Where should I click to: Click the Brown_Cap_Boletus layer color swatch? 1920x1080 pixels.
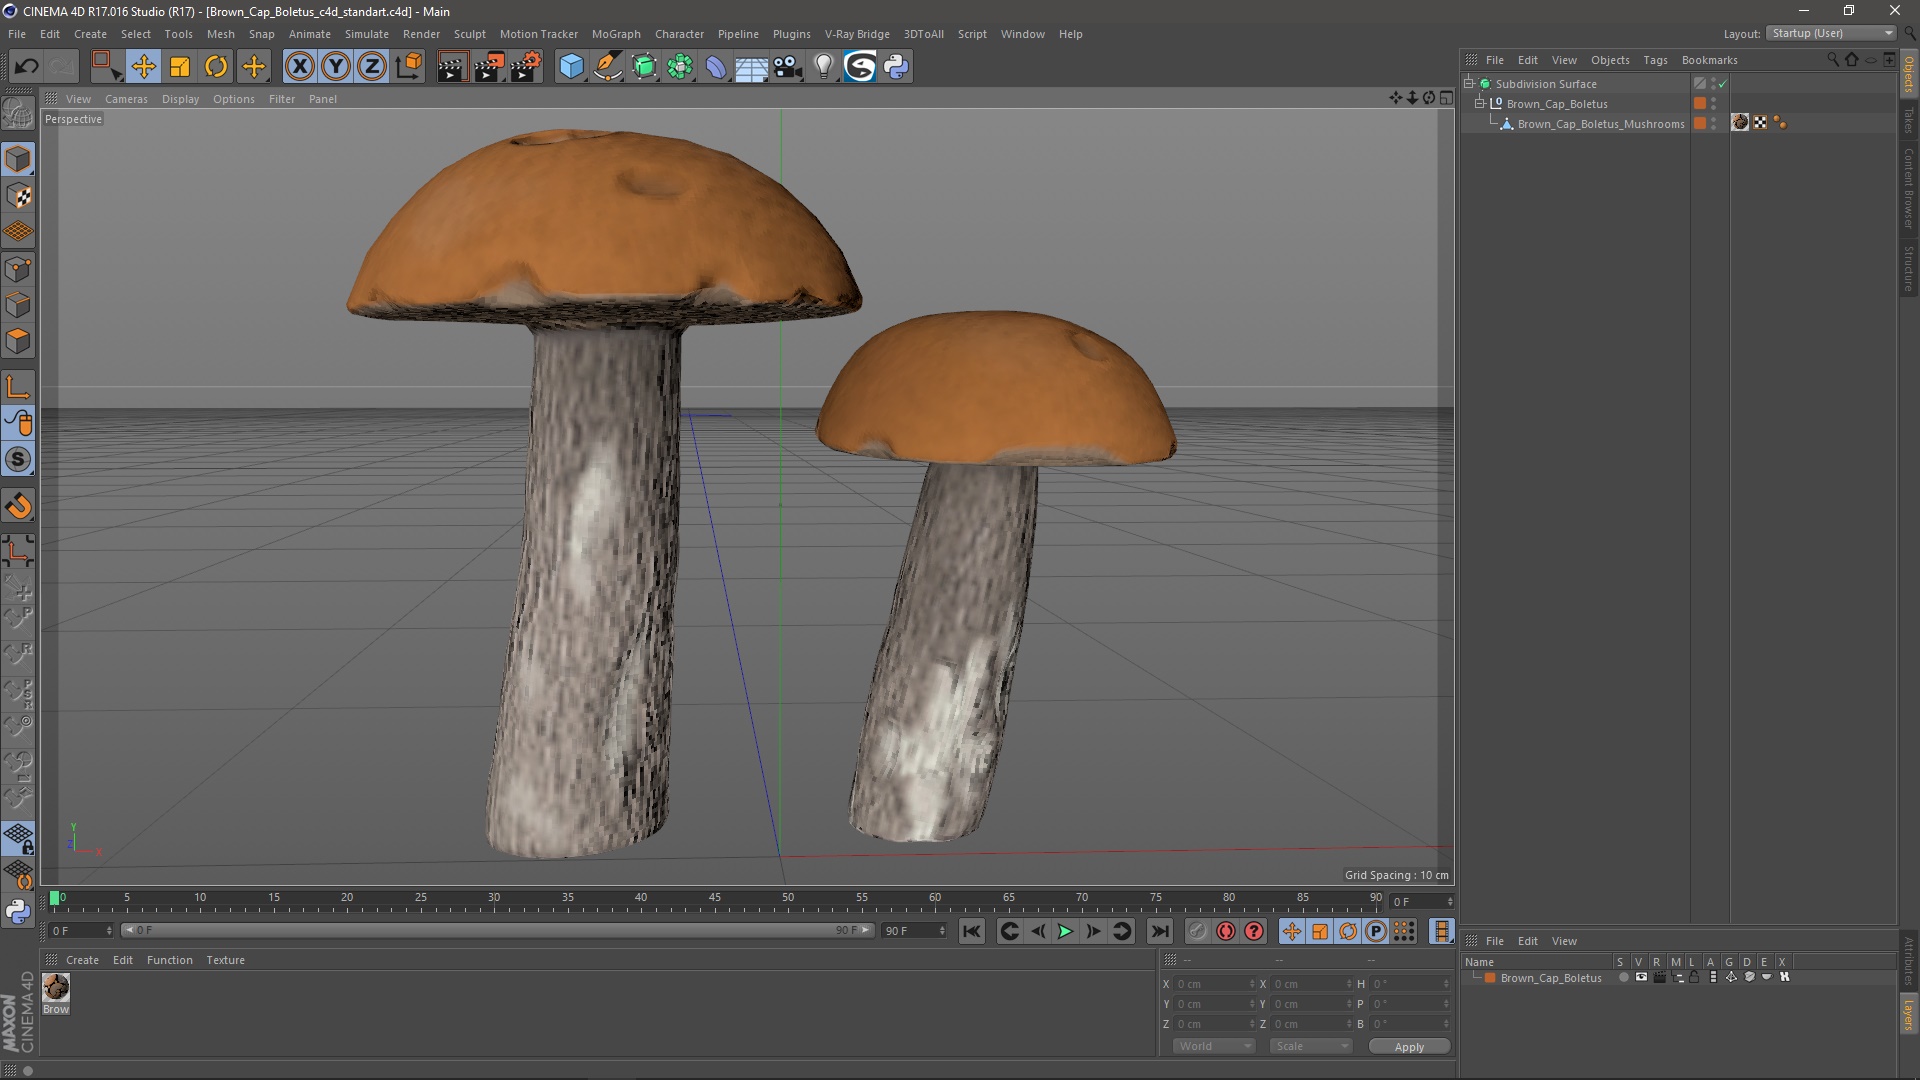(x=1490, y=978)
